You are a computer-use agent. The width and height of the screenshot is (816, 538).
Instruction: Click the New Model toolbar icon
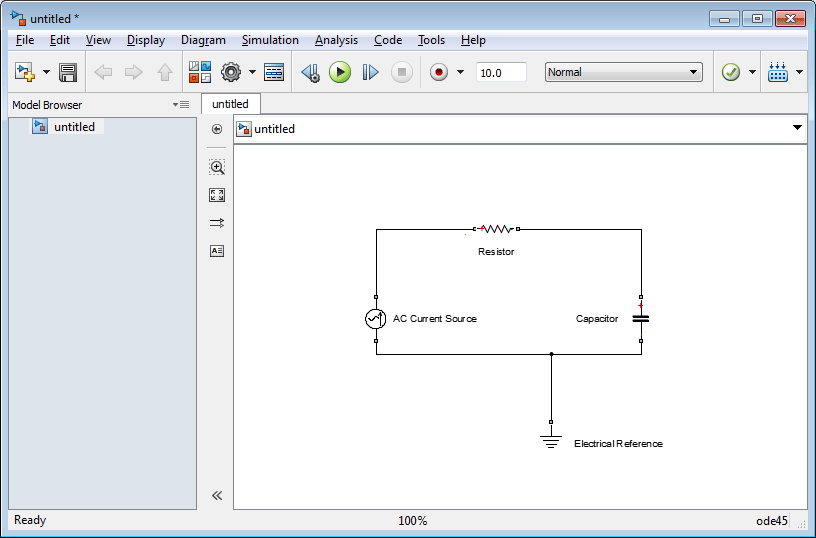point(24,72)
